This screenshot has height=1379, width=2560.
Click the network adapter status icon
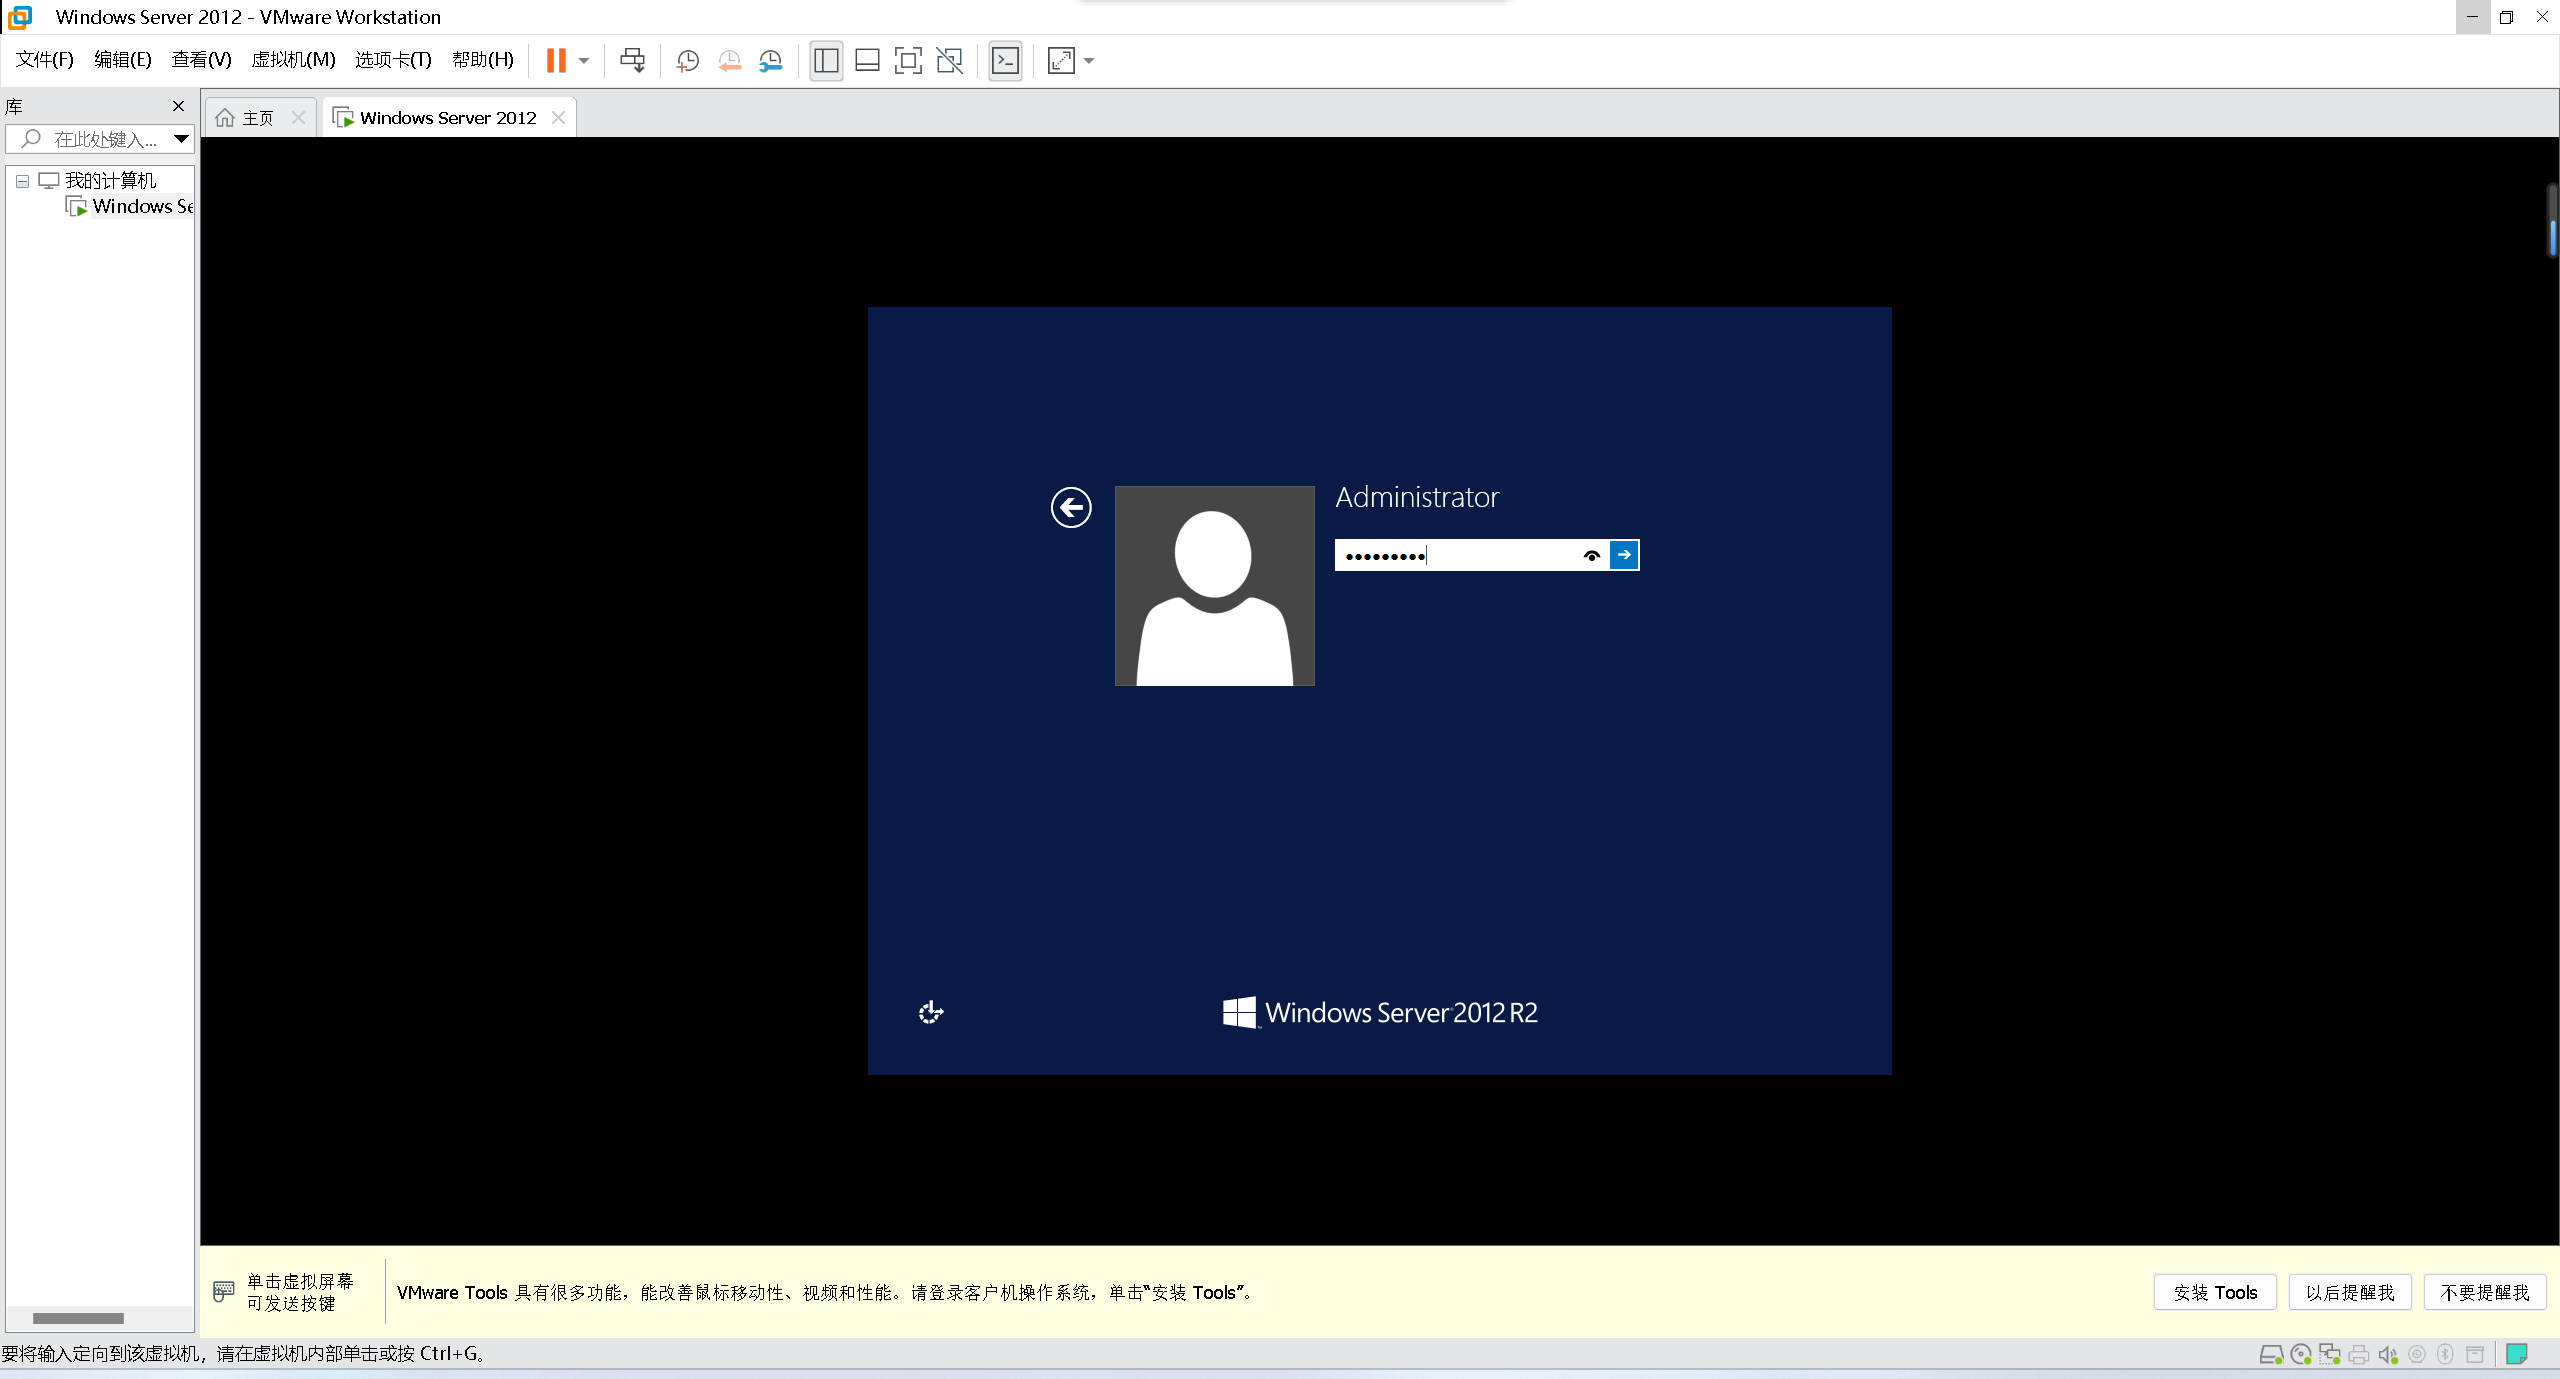click(2330, 1355)
